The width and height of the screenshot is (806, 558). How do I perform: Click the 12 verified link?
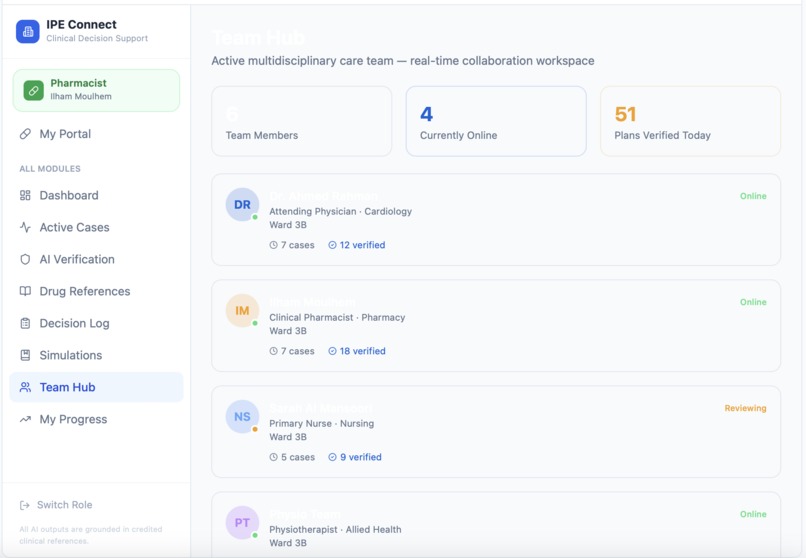point(357,245)
